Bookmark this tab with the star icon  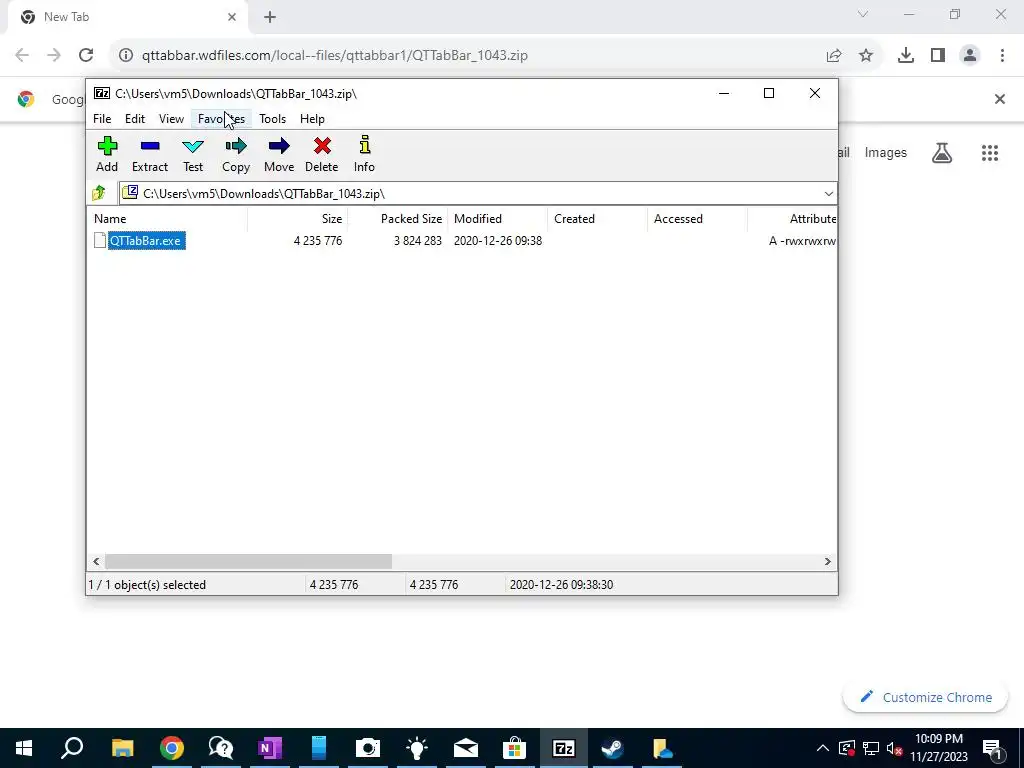pyautogui.click(x=866, y=56)
